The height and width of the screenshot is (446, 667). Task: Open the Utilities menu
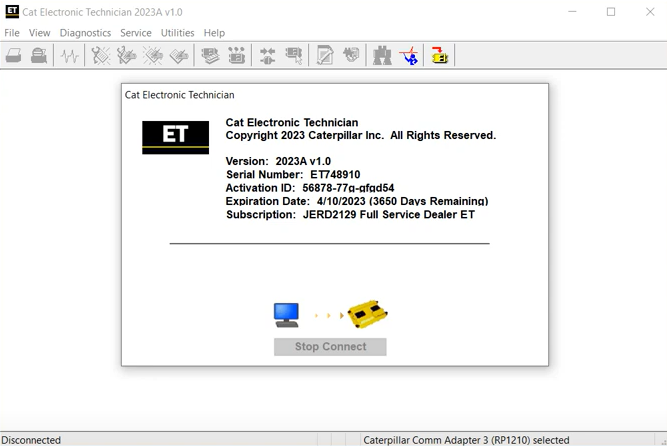coord(177,33)
